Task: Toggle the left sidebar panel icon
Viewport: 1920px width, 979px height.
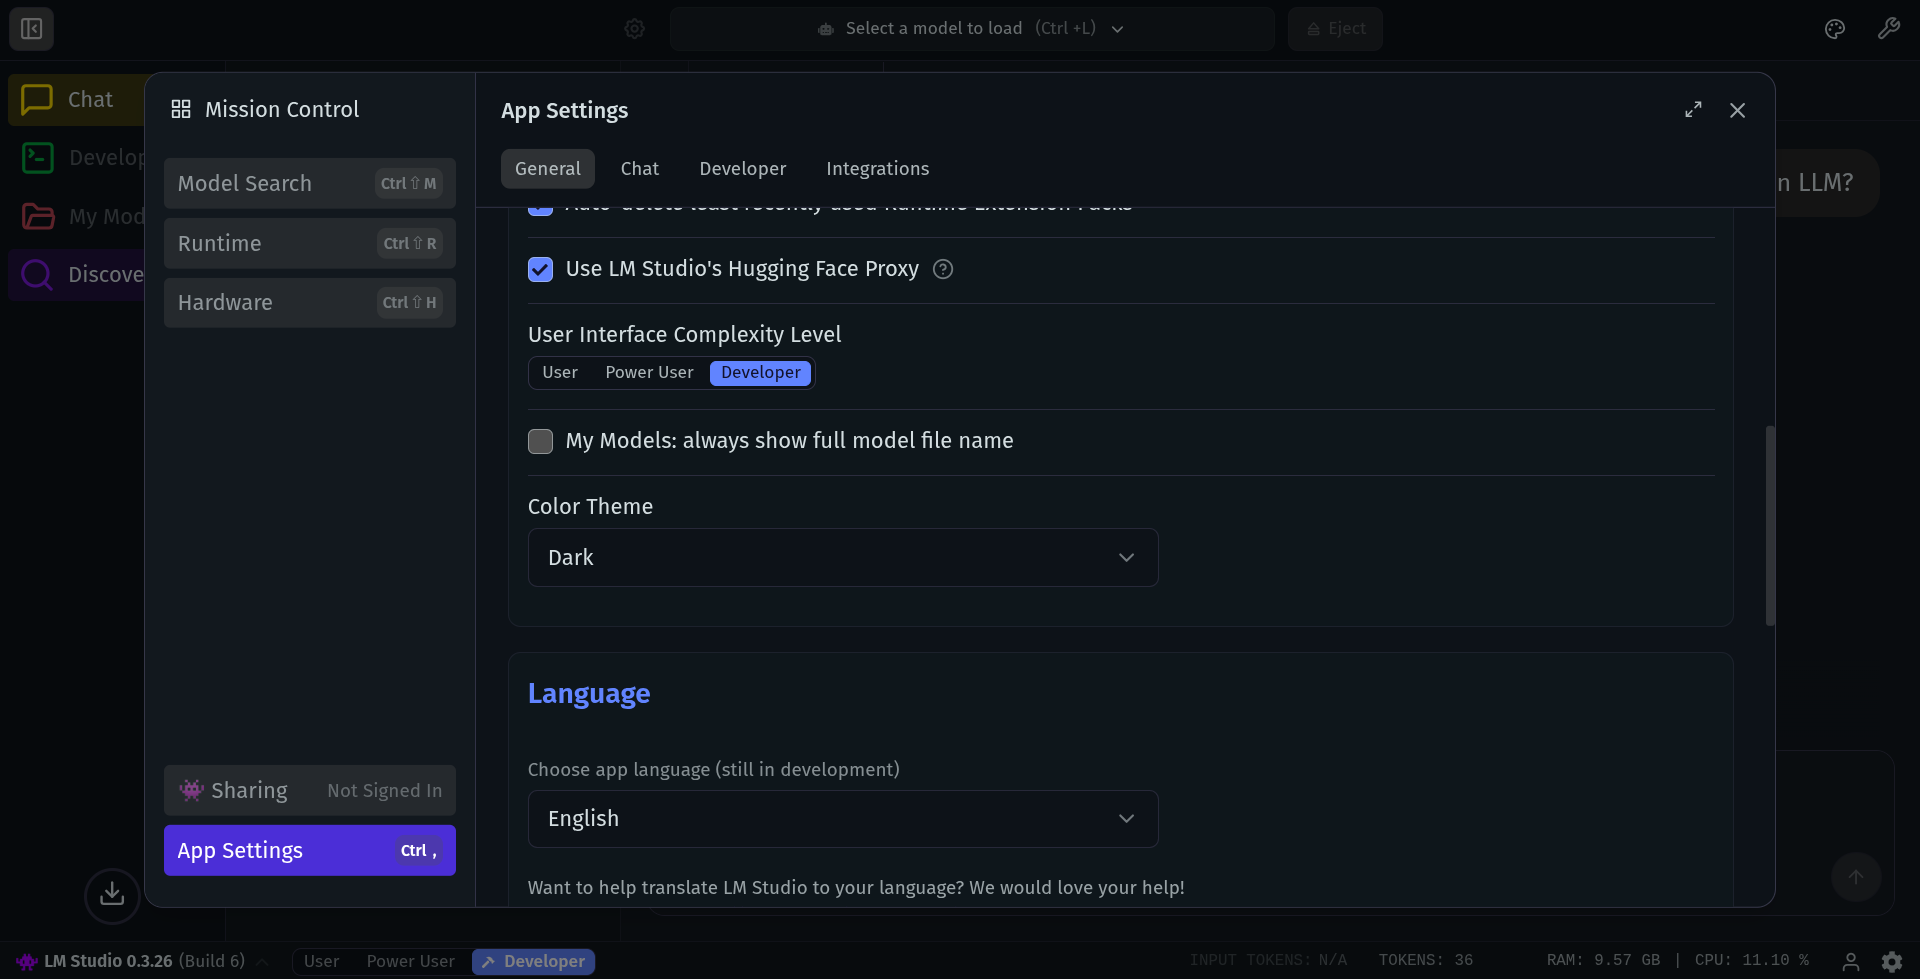Action: (x=31, y=29)
